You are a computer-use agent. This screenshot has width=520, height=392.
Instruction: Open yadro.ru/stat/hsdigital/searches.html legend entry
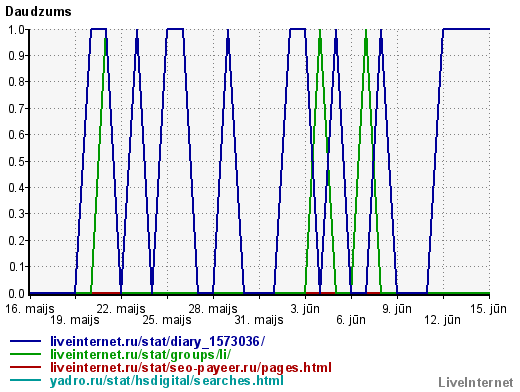pos(167,380)
